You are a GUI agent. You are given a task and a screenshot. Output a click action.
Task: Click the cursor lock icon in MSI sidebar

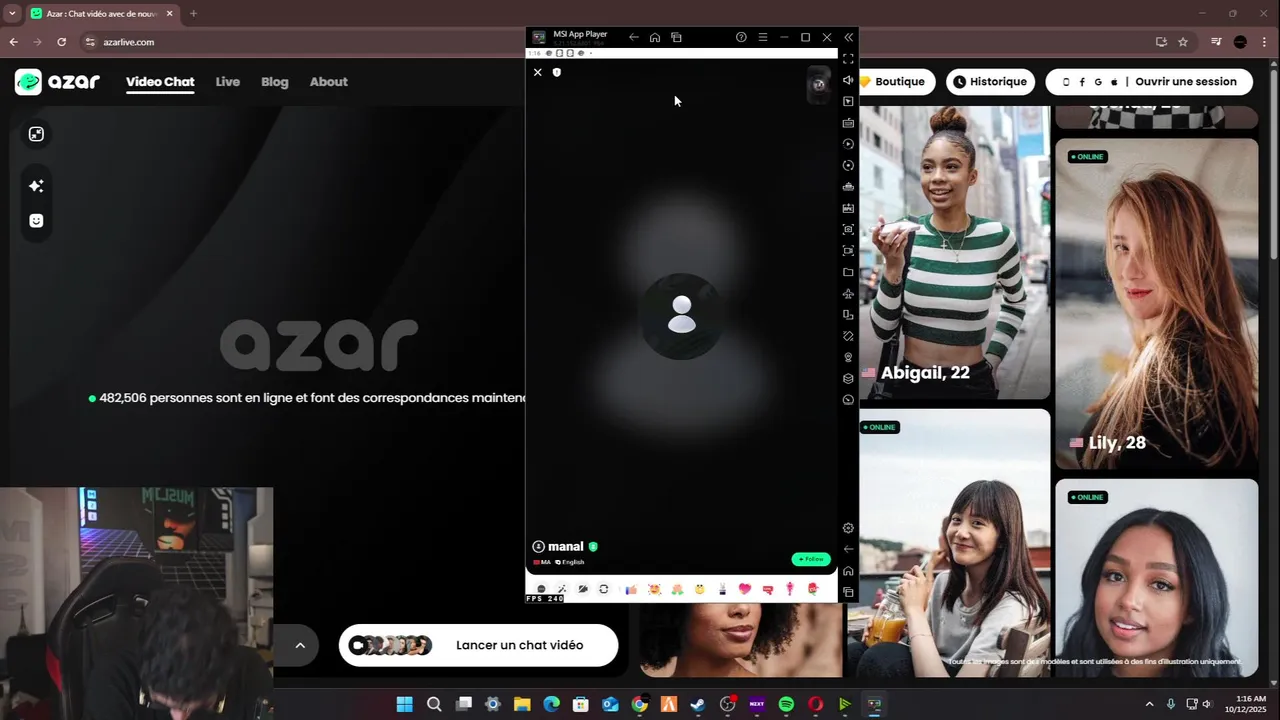tap(849, 101)
